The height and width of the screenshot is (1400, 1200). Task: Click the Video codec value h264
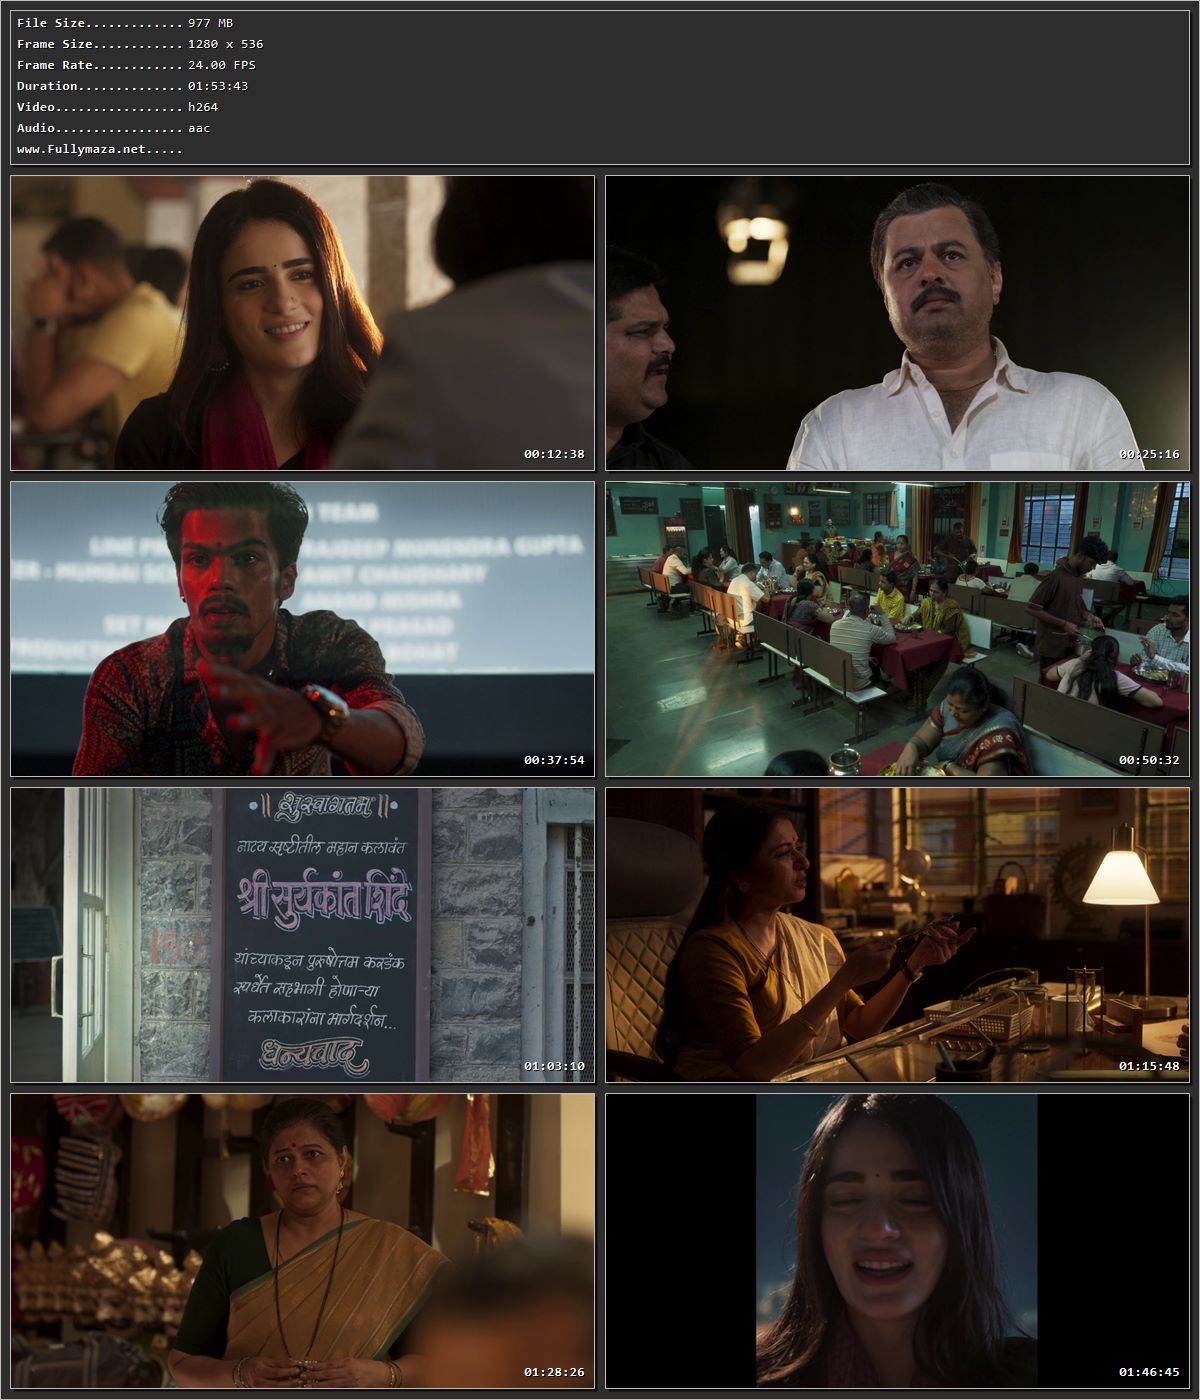(x=203, y=107)
